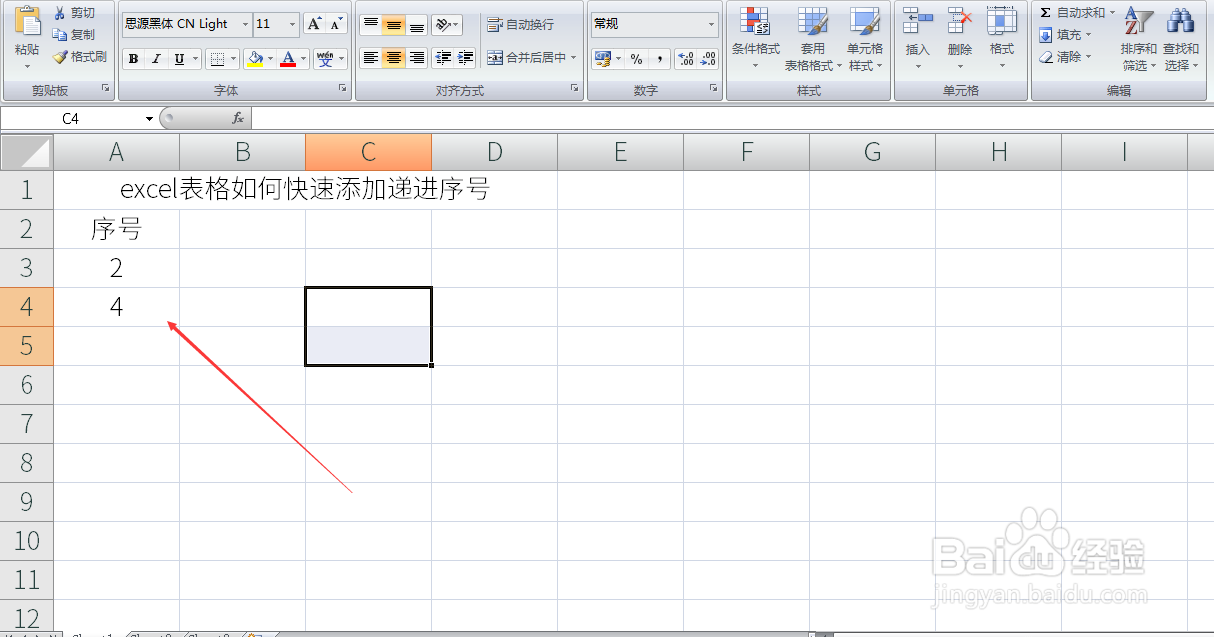Open Conditional Formatting (条件格式)
Screen dimensions: 1214x637
(x=756, y=40)
